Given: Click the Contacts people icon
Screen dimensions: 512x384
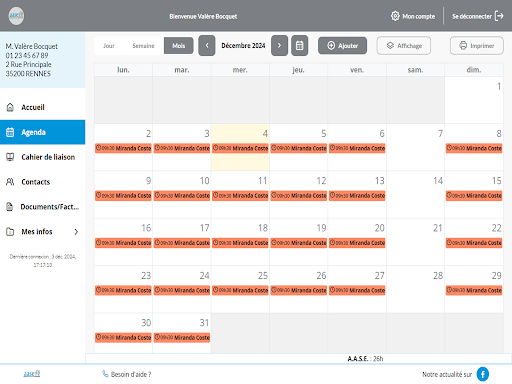Looking at the screenshot, I should click(10, 182).
